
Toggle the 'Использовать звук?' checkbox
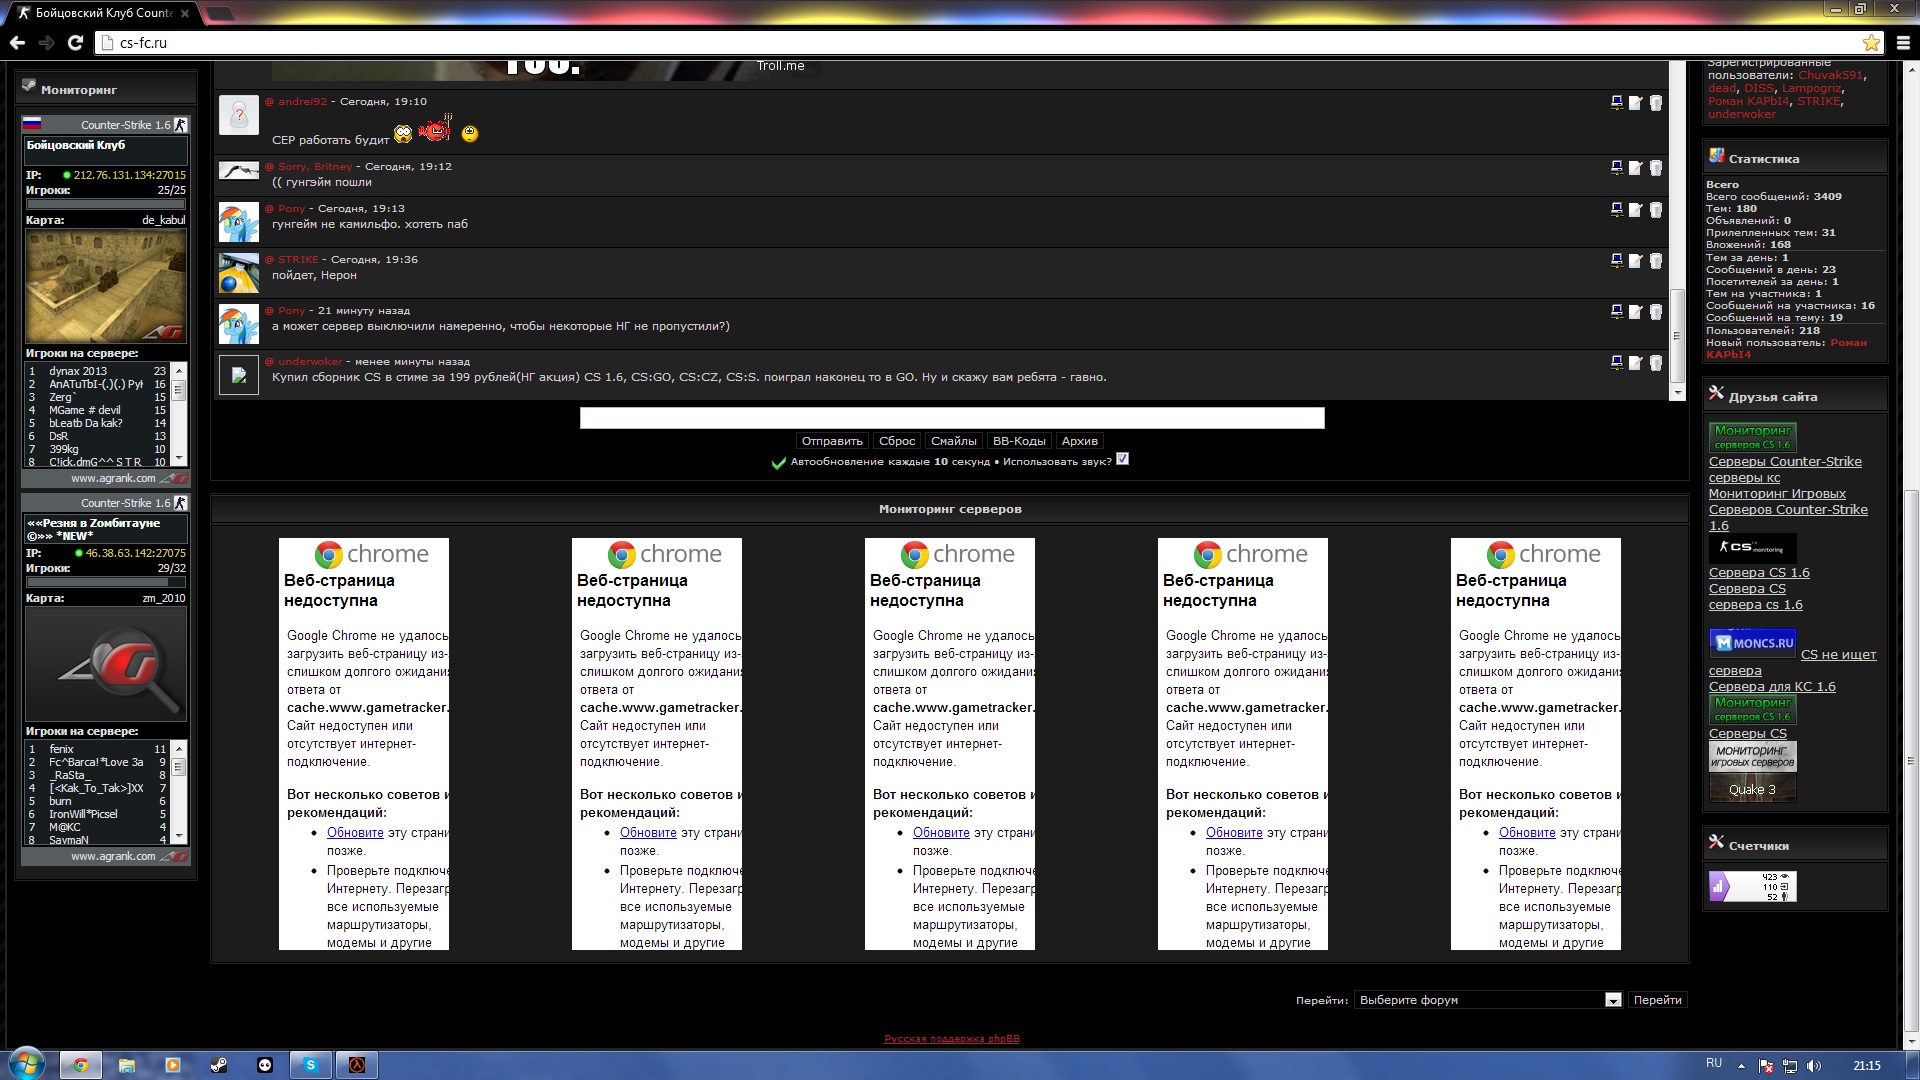pyautogui.click(x=1122, y=459)
